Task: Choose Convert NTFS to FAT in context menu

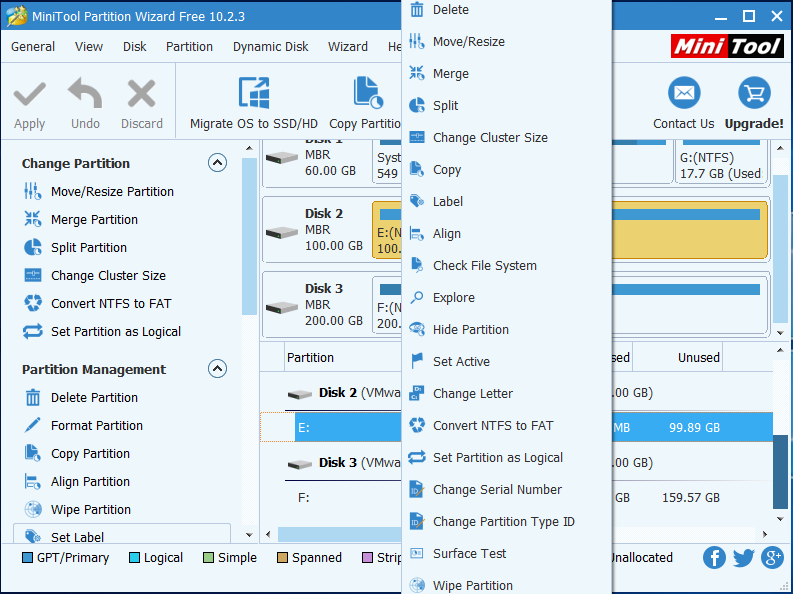Action: (x=506, y=426)
